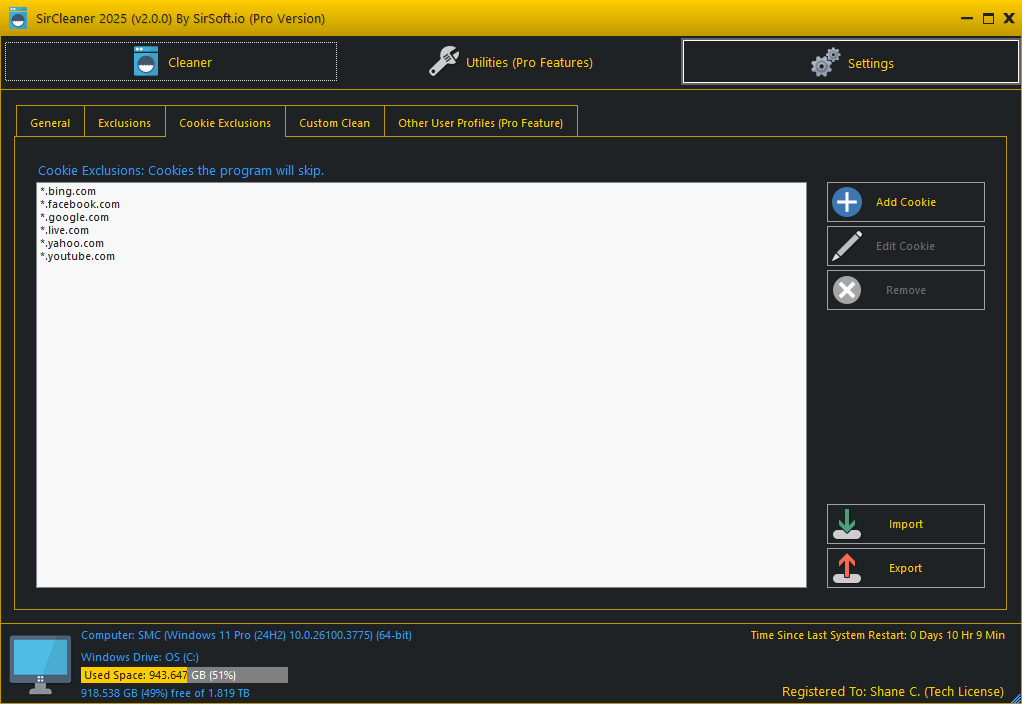Select the *.facebook.com cookie entry

click(80, 204)
